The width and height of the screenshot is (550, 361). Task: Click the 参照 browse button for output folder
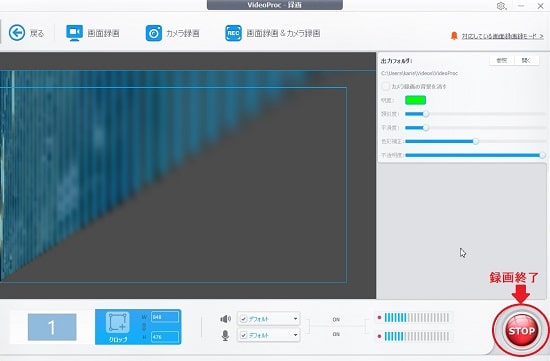pos(502,60)
